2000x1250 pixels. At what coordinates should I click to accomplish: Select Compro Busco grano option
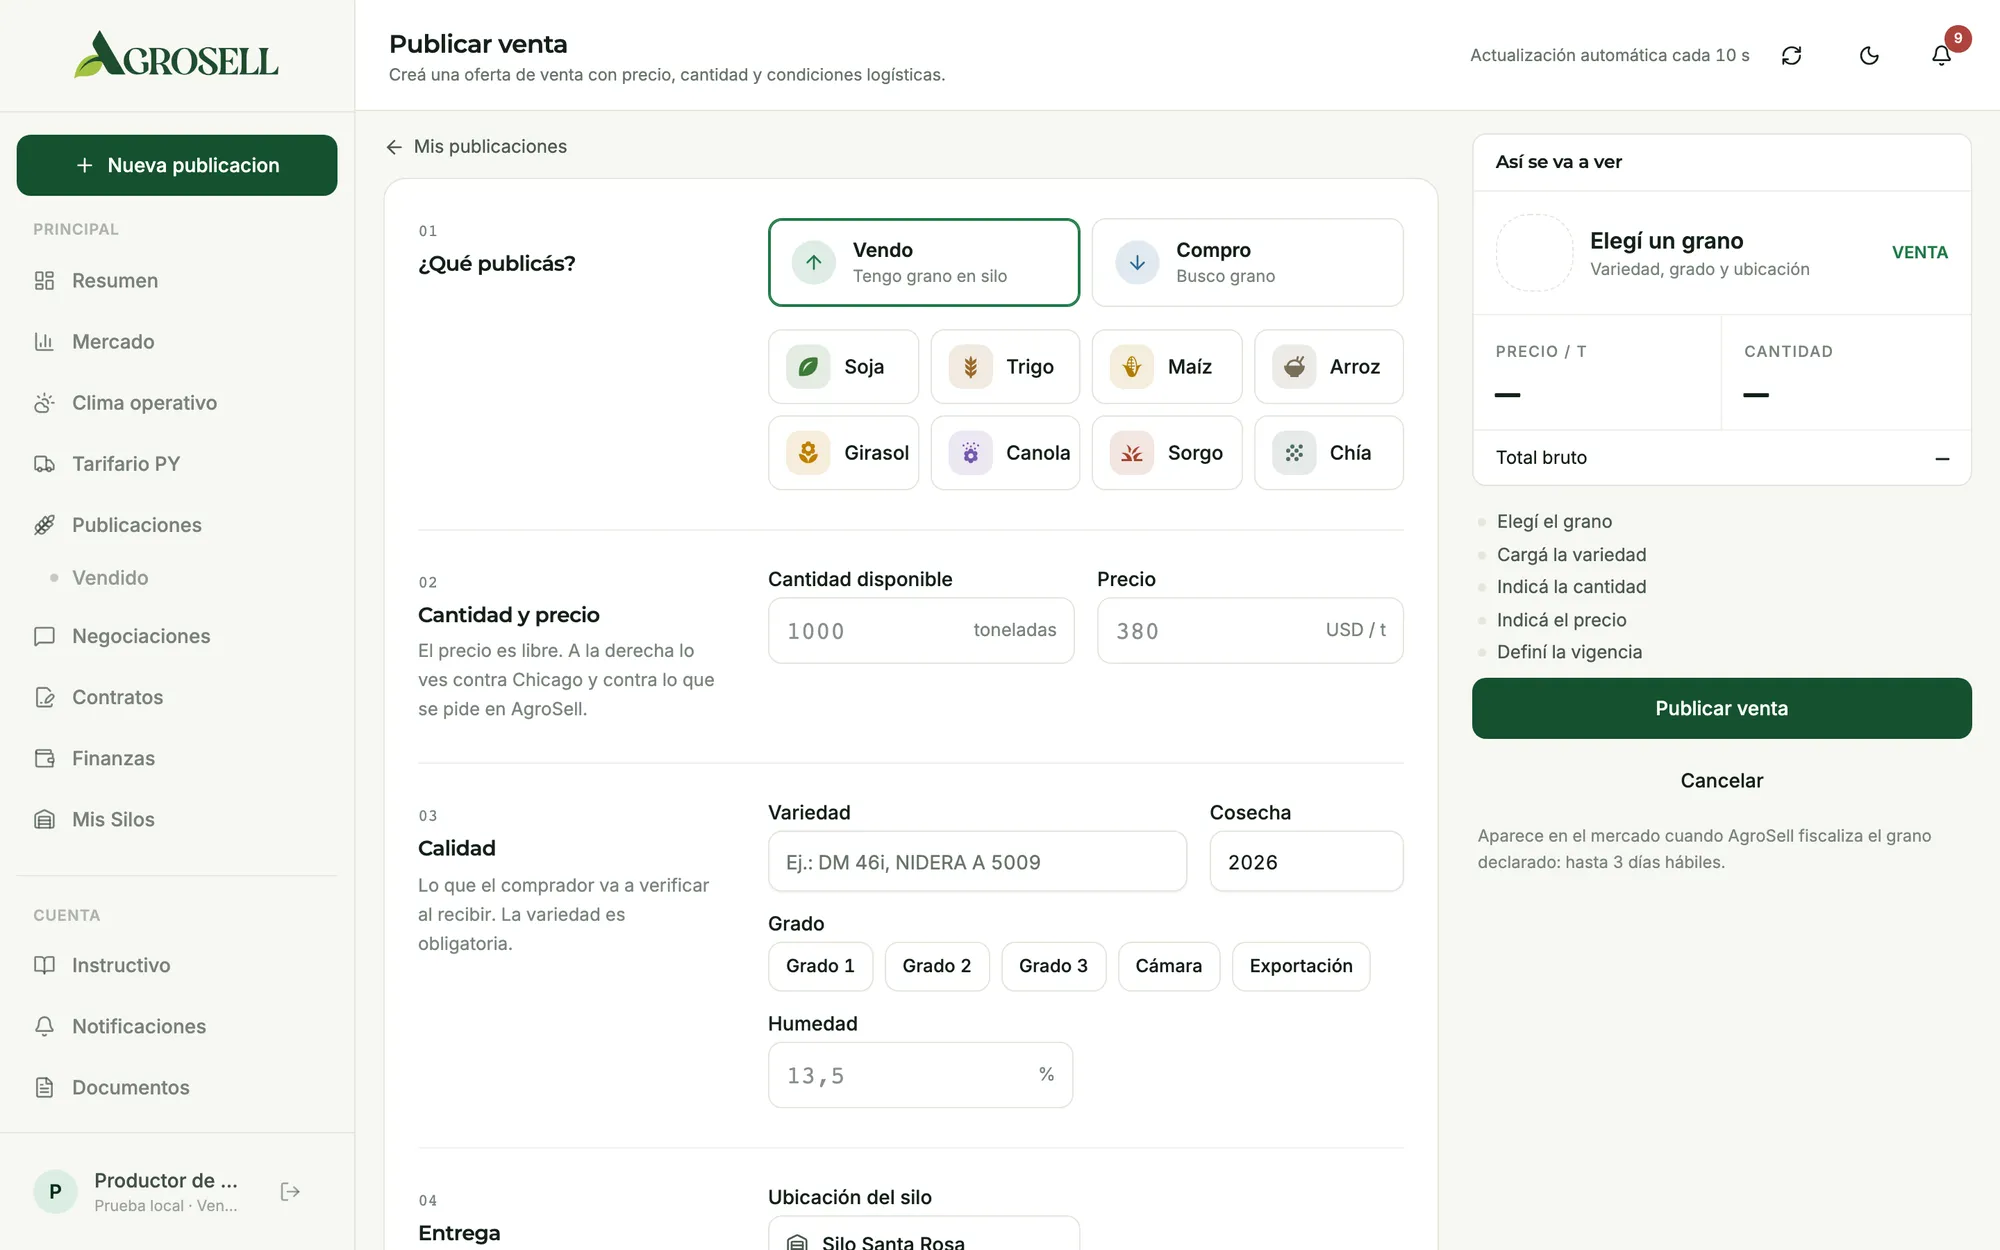(1247, 262)
